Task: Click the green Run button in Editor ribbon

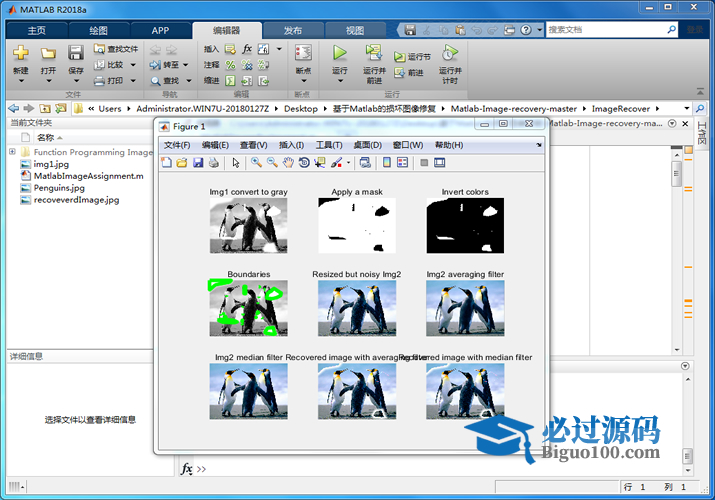Action: tap(340, 52)
